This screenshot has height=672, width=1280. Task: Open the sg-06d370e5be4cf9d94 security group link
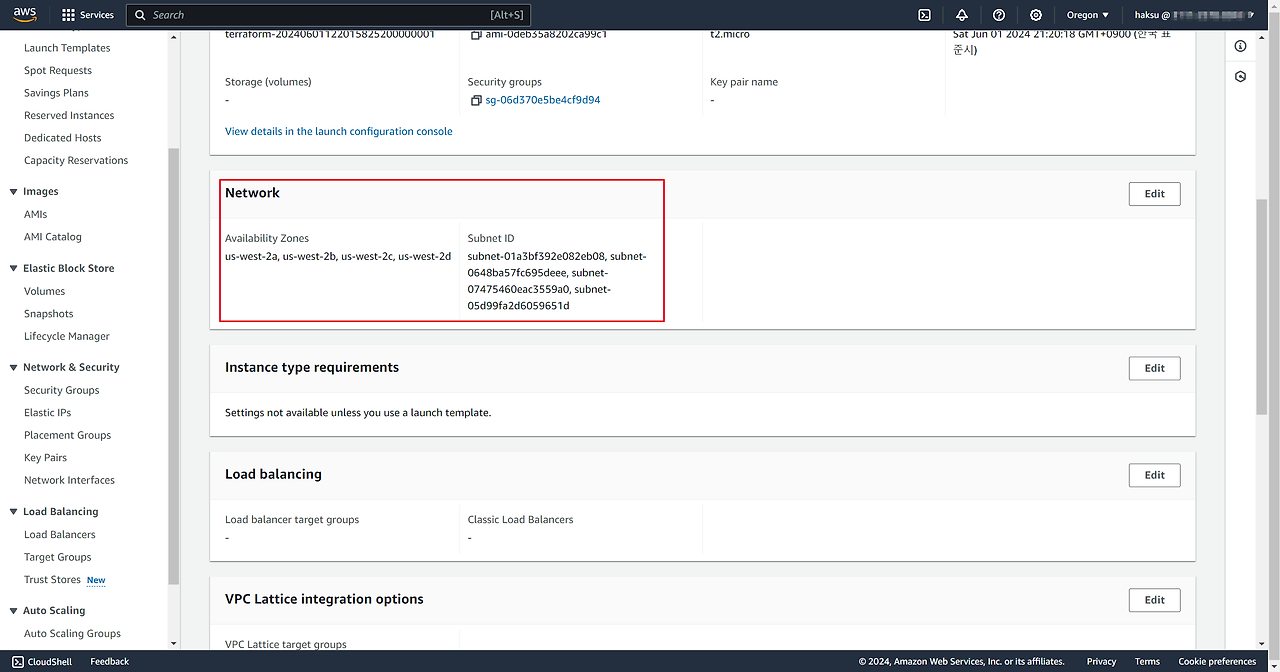[542, 100]
